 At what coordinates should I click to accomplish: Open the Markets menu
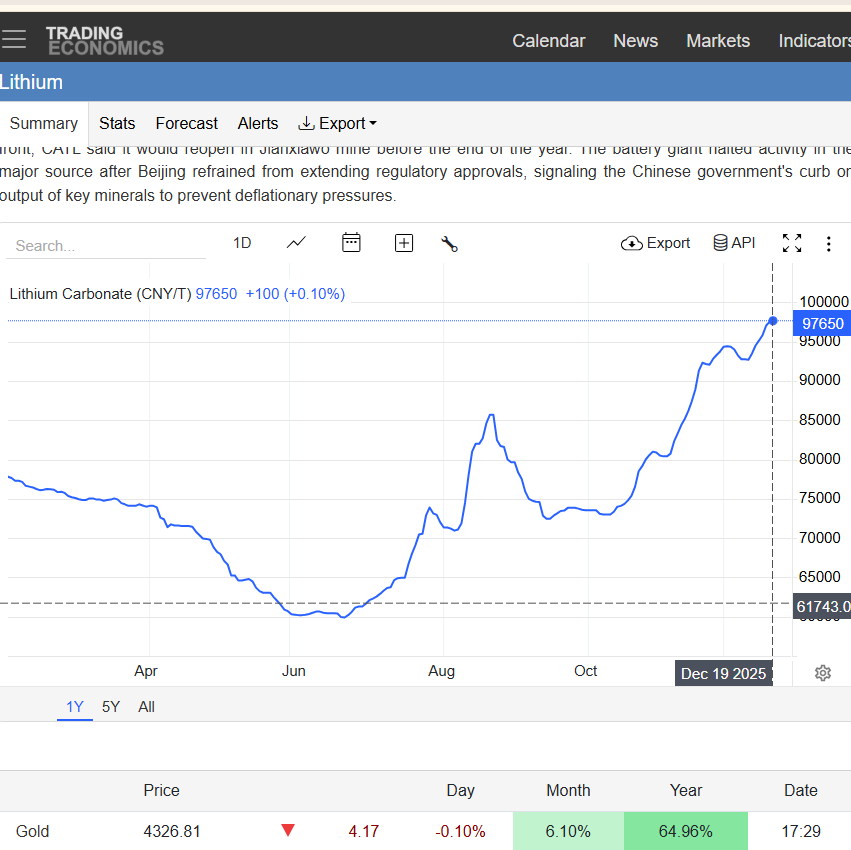(x=718, y=41)
